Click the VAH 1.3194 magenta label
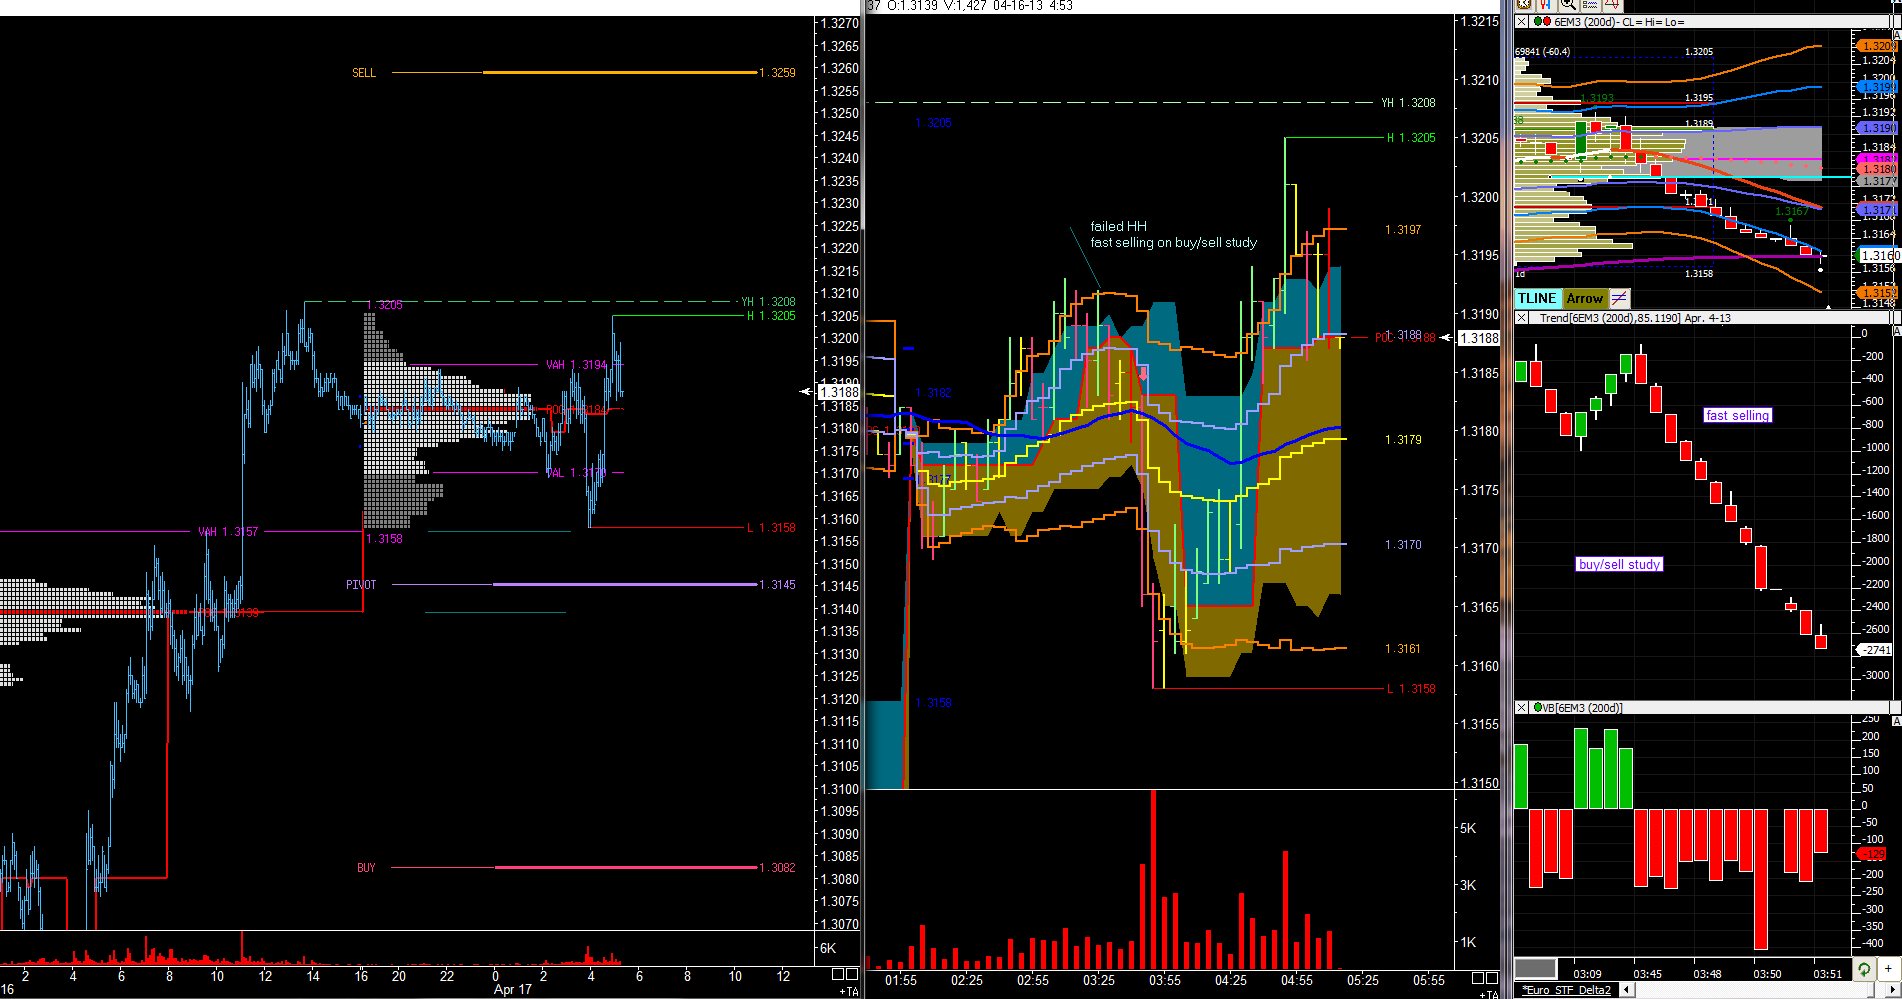 [577, 365]
